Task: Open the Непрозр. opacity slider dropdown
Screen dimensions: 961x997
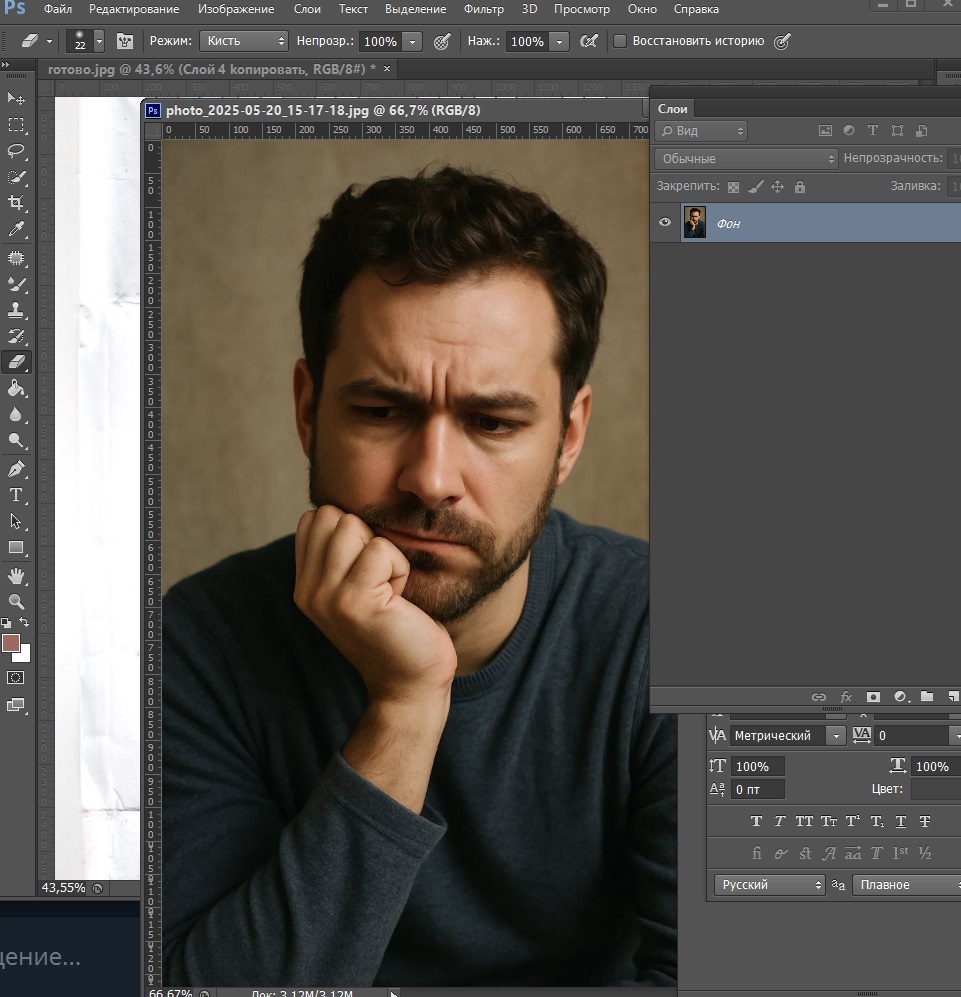Action: click(x=412, y=41)
